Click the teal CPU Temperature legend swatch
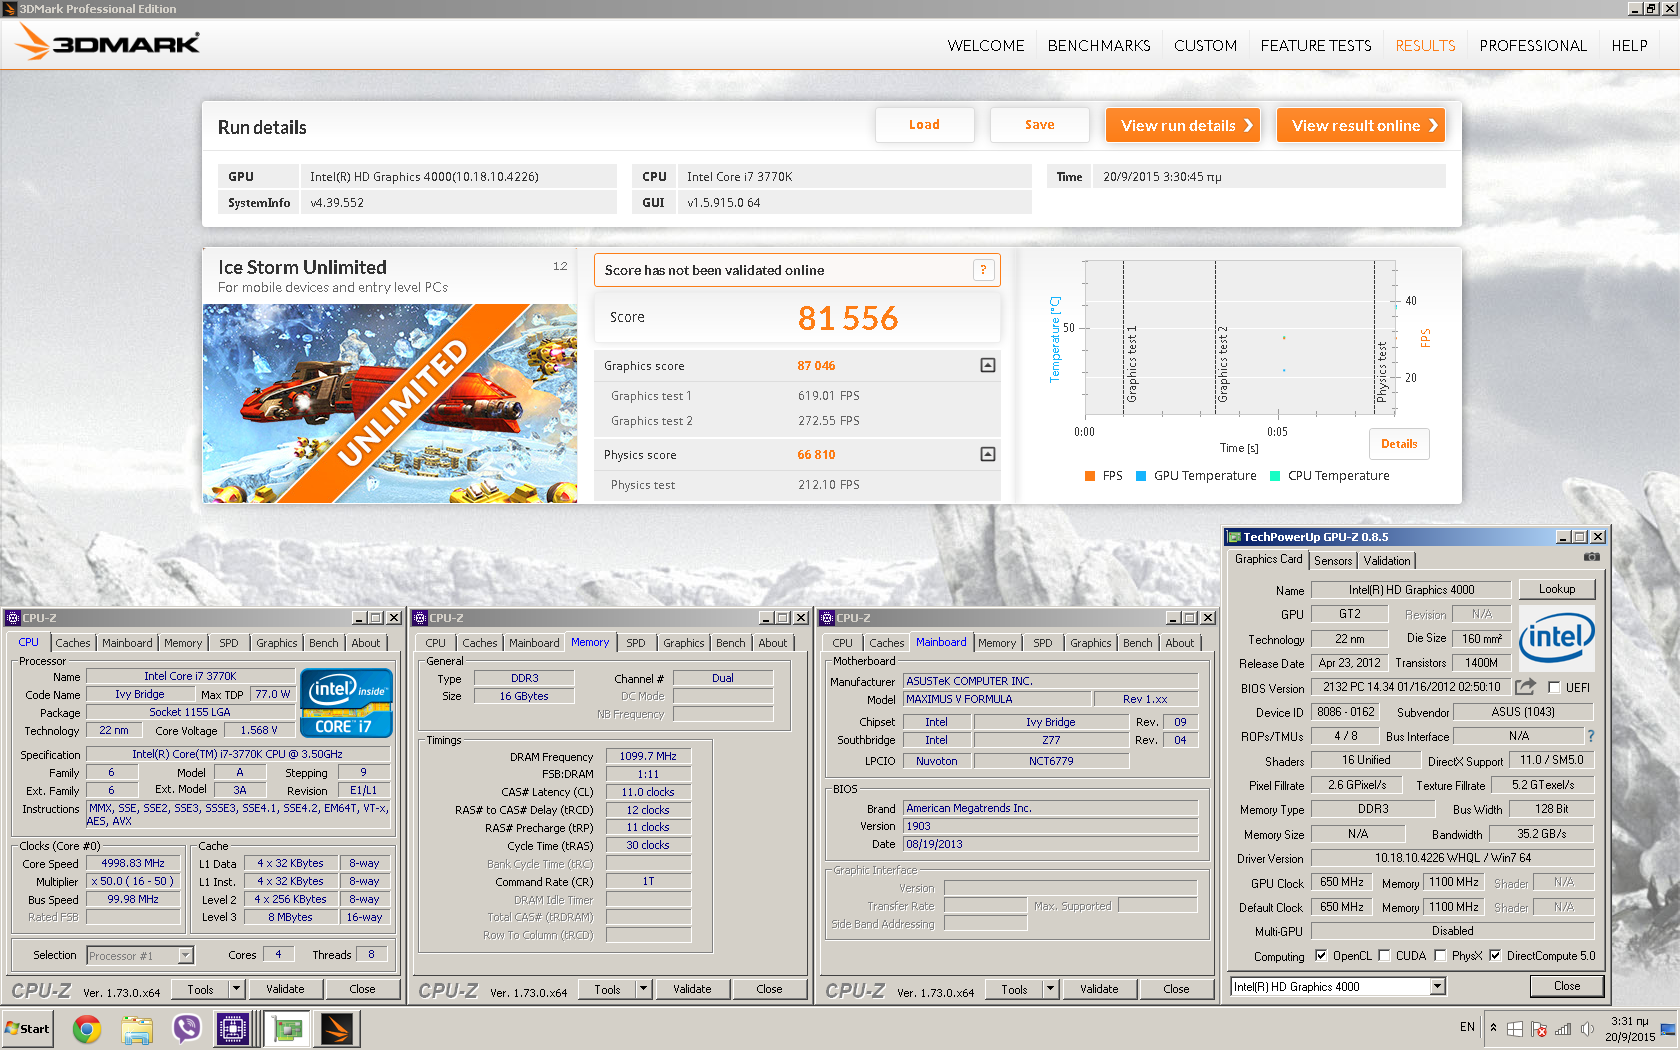The image size is (1680, 1050). click(x=1275, y=476)
